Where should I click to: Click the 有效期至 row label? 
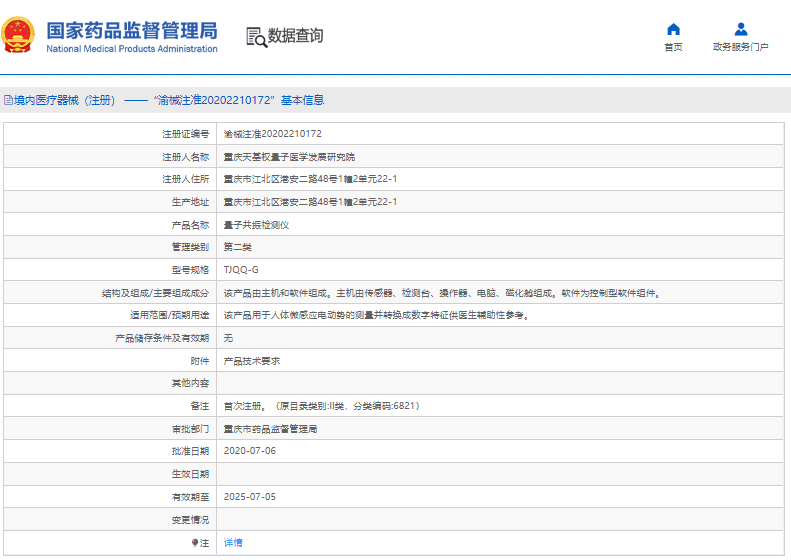tap(190, 497)
